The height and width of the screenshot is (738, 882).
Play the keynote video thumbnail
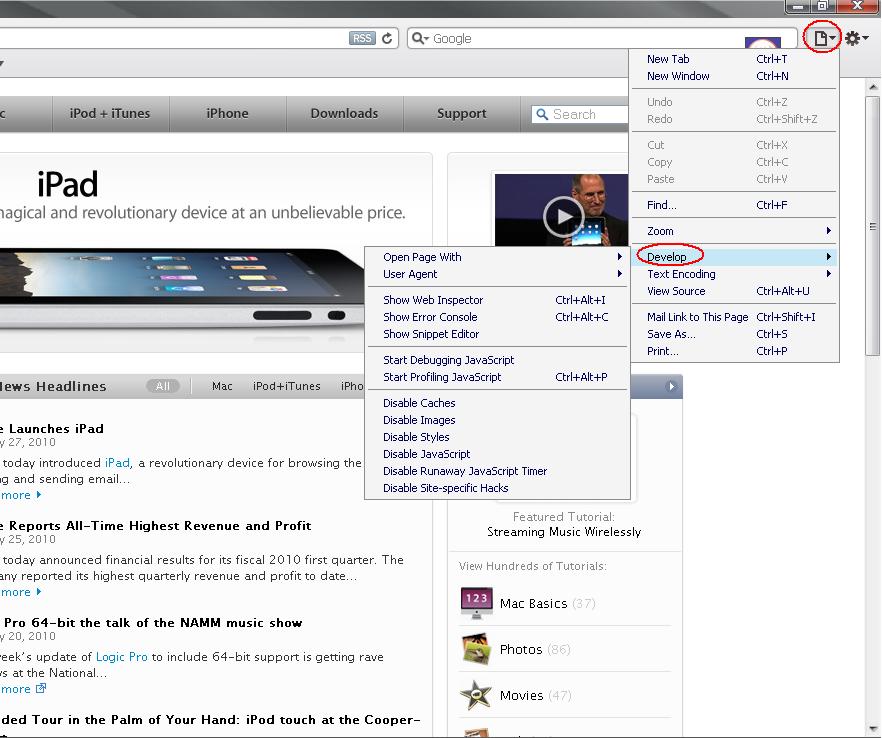point(564,216)
